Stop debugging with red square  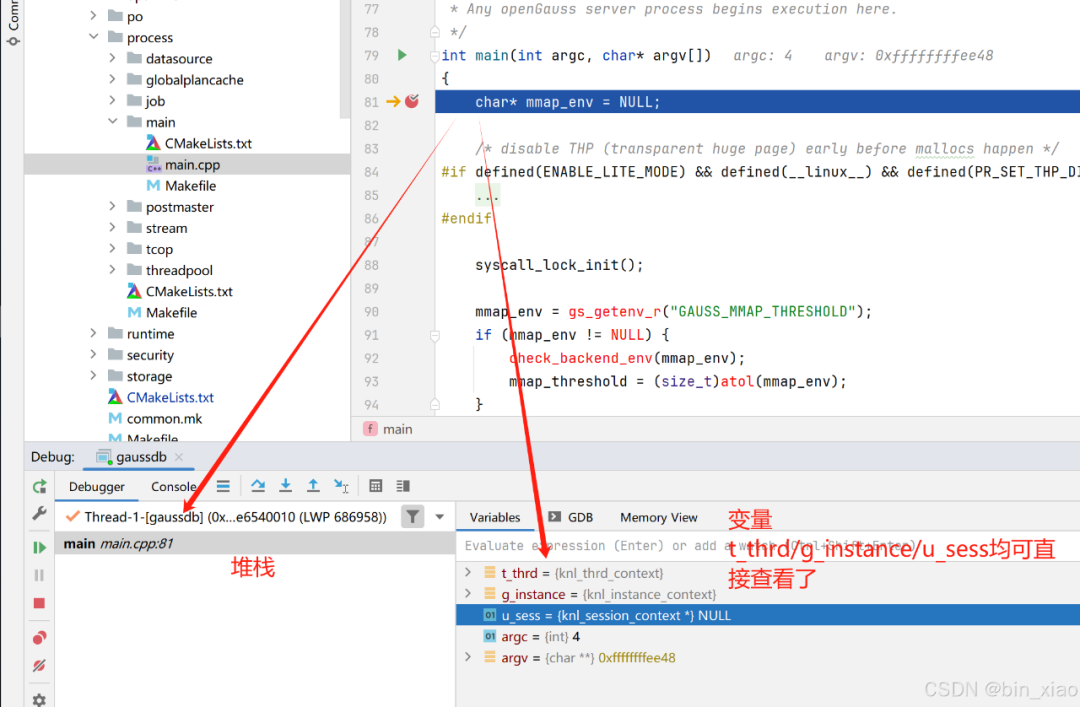[x=39, y=603]
